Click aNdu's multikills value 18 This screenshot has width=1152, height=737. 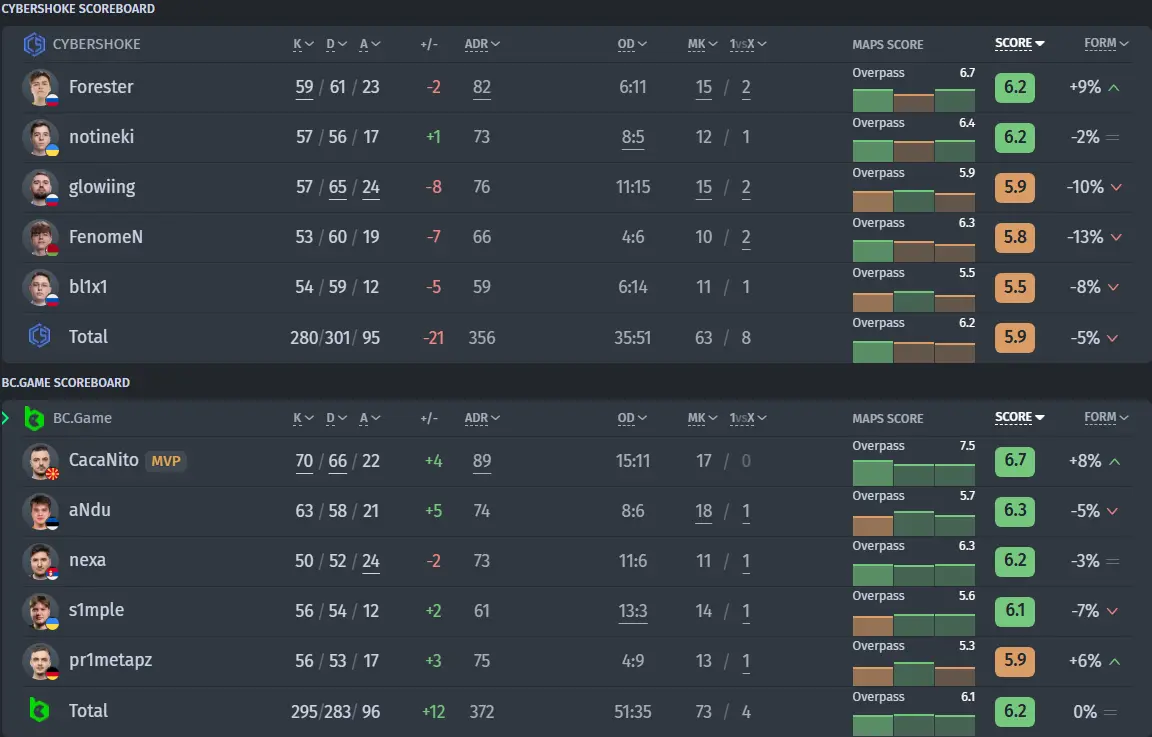[703, 511]
